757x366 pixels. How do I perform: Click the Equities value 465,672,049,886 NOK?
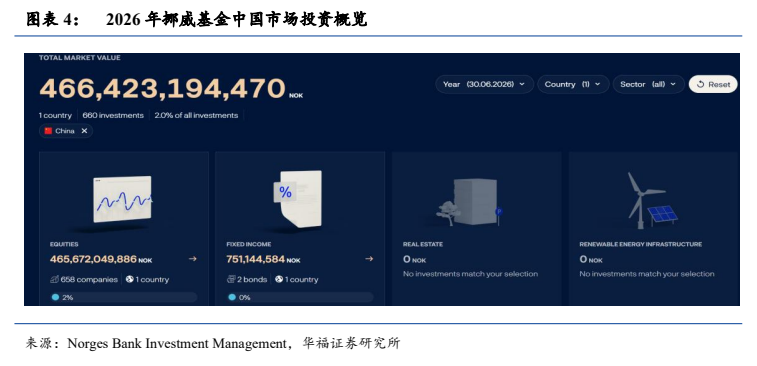pos(101,259)
